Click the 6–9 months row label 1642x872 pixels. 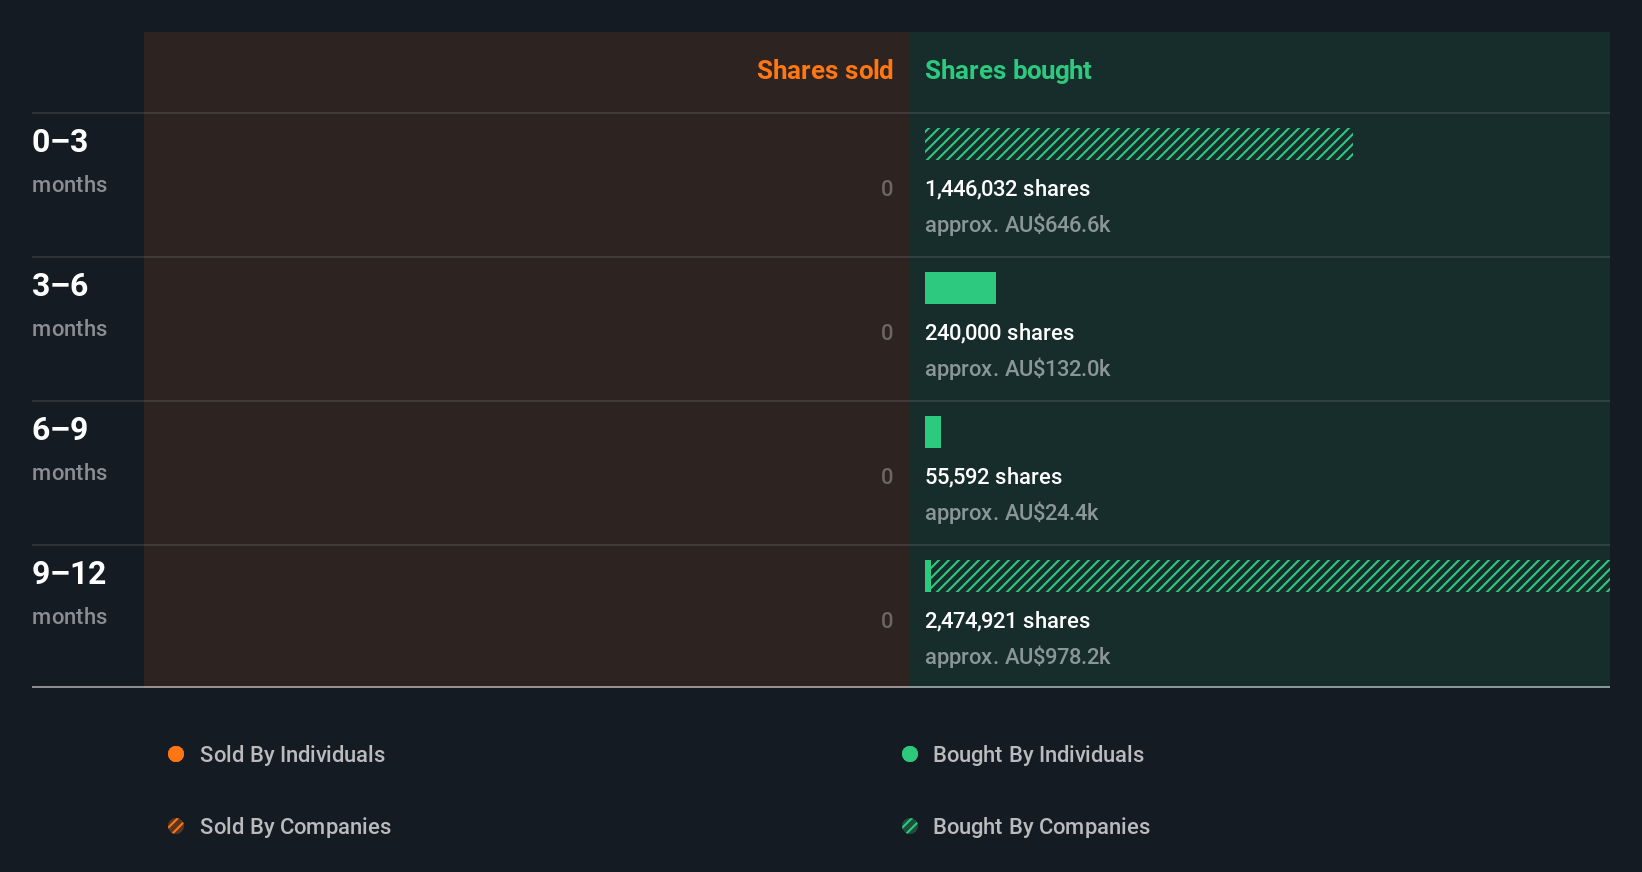pos(69,449)
